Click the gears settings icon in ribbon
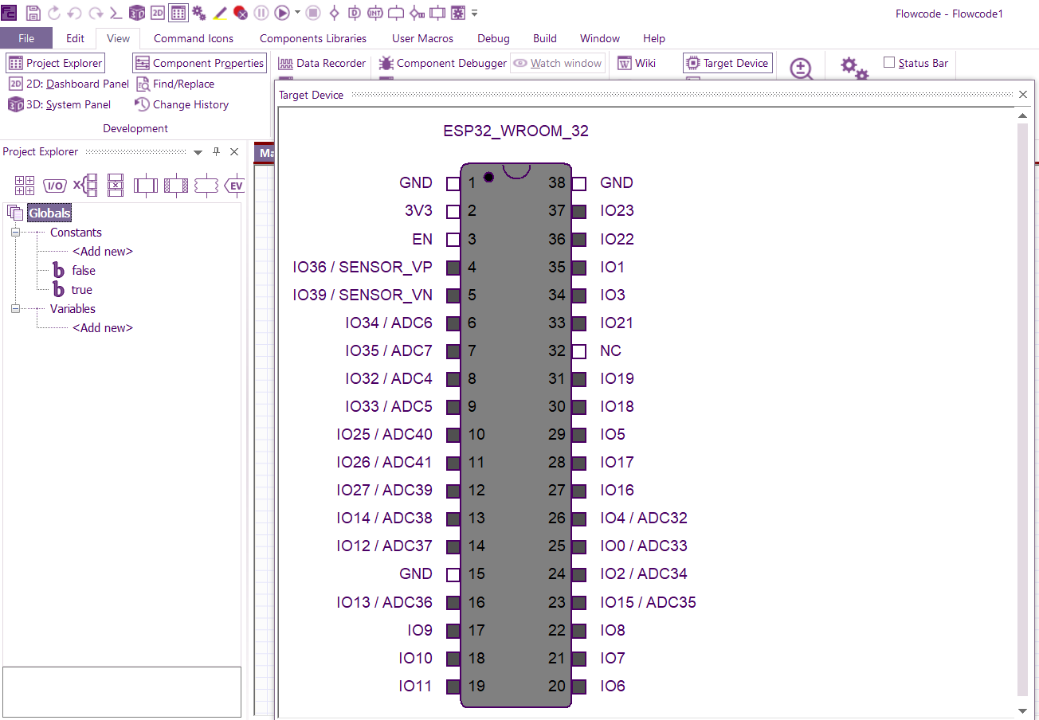The height and width of the screenshot is (720, 1039). [x=853, y=68]
